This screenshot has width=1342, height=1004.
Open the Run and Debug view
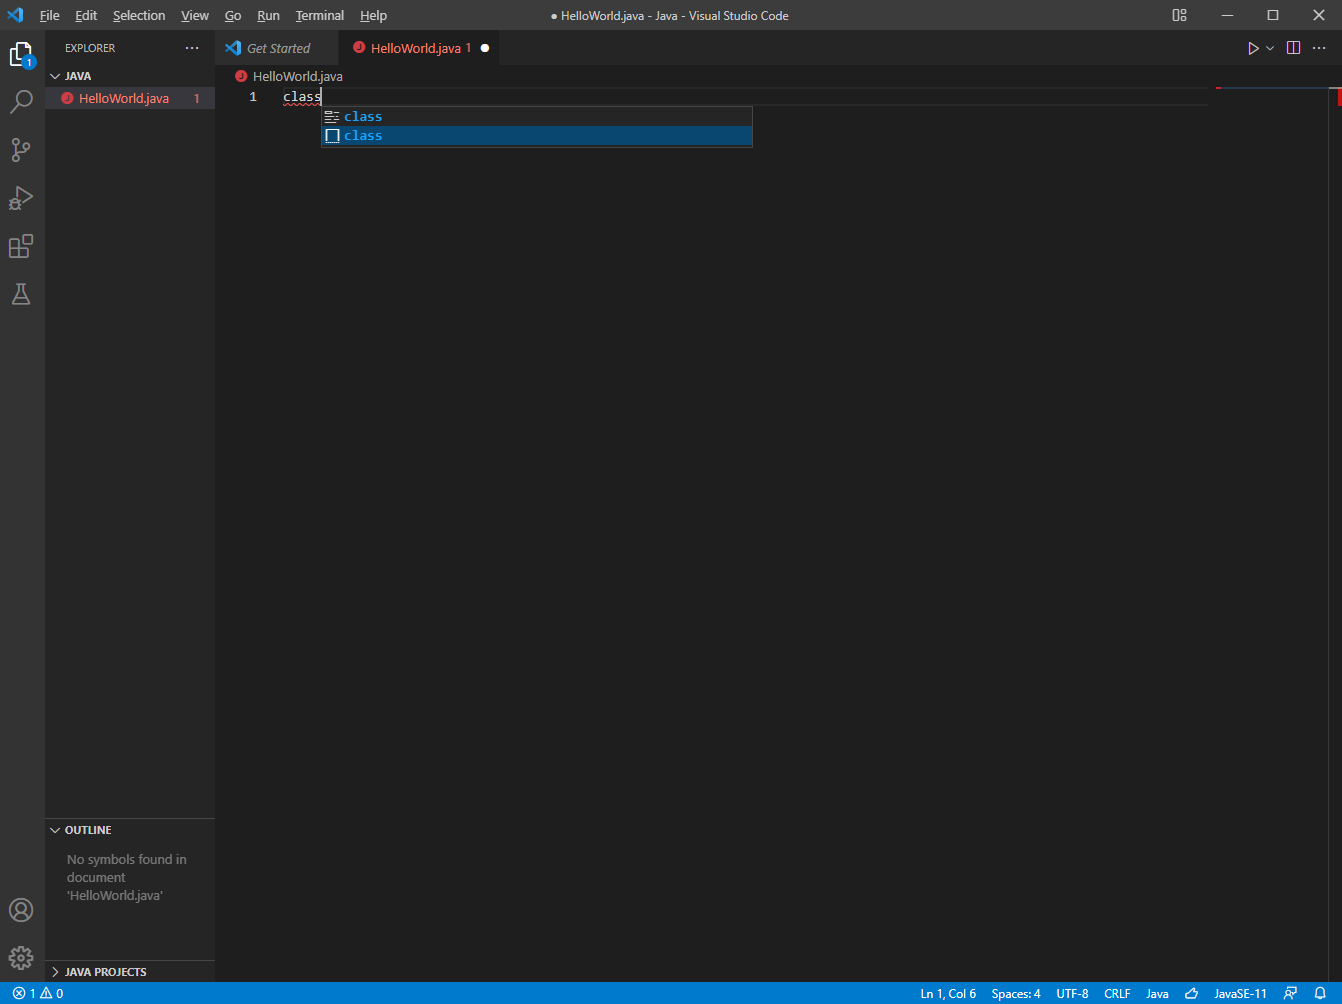[x=21, y=198]
